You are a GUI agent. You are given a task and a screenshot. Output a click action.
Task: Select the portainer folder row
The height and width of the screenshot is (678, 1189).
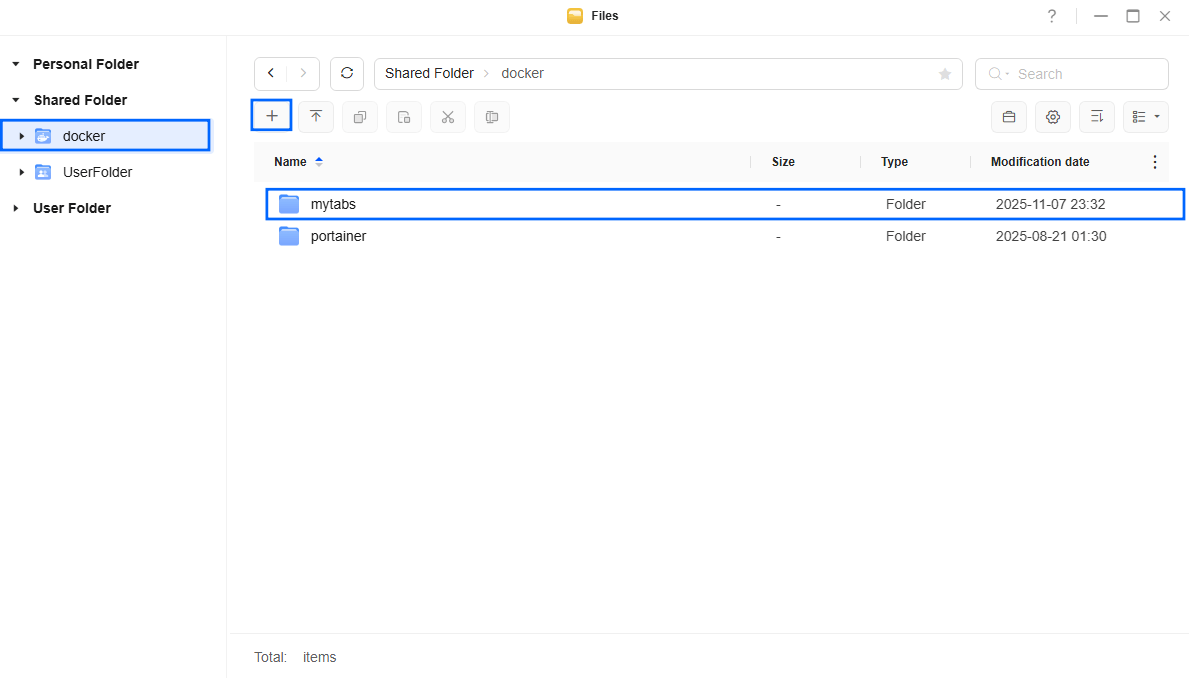(x=338, y=236)
